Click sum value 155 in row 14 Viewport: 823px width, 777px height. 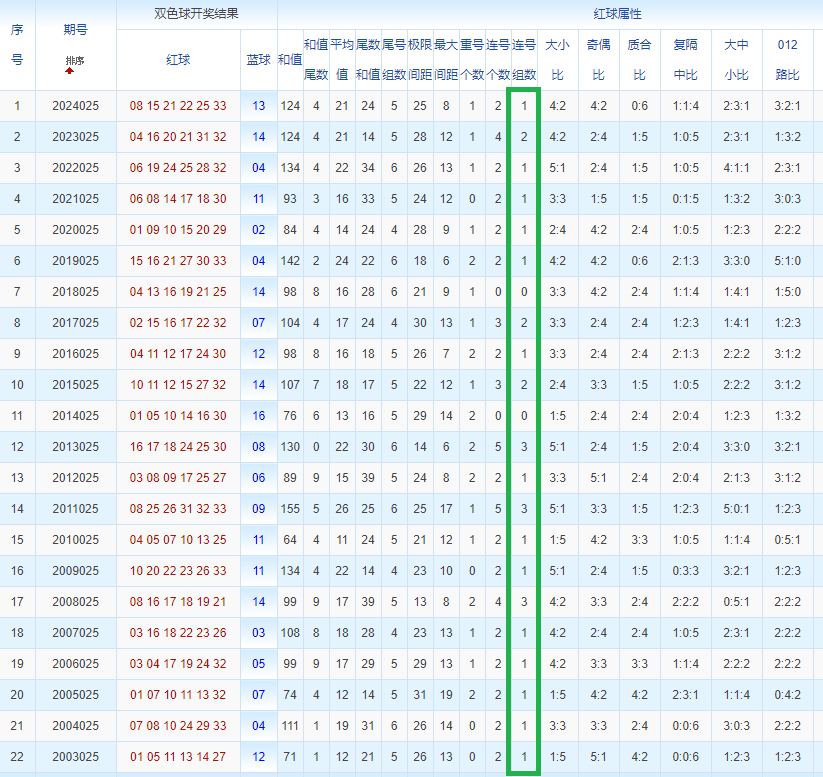coord(290,509)
